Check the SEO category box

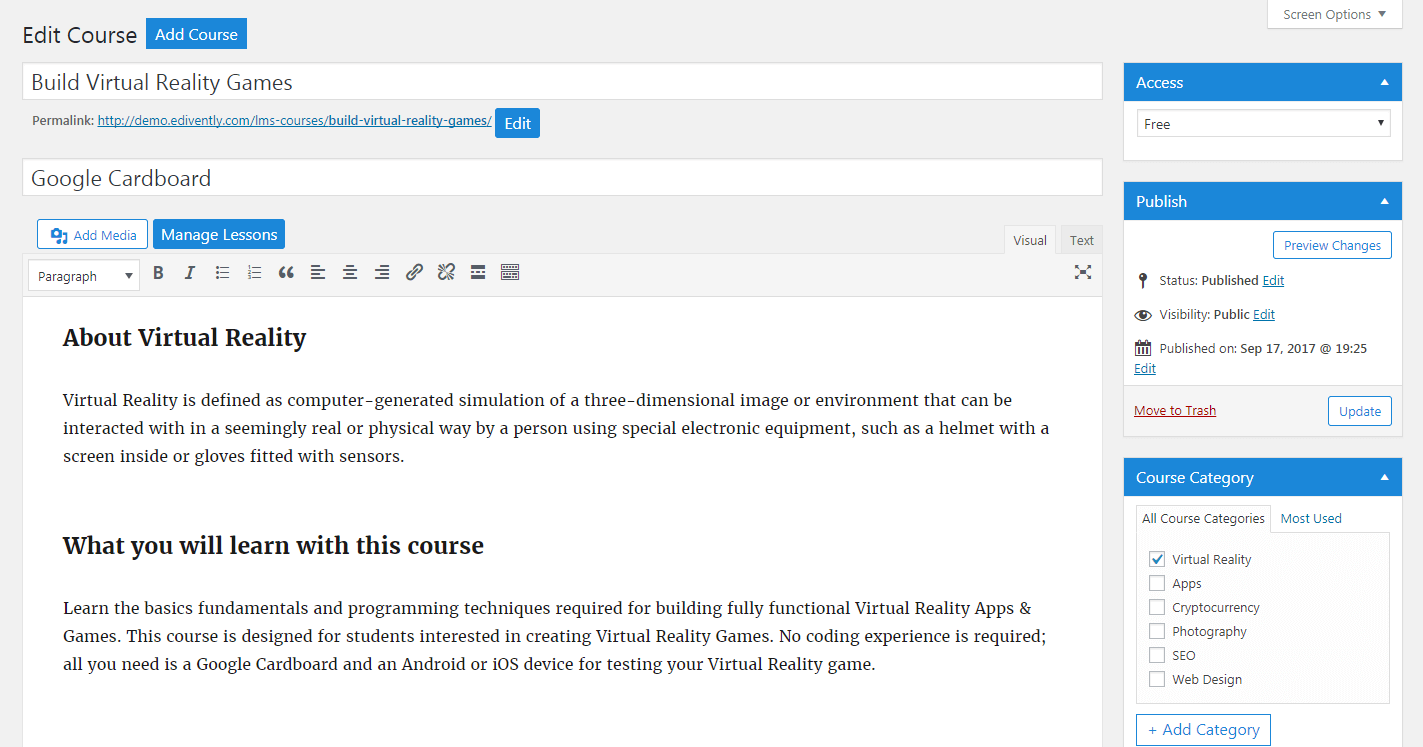(x=1157, y=655)
